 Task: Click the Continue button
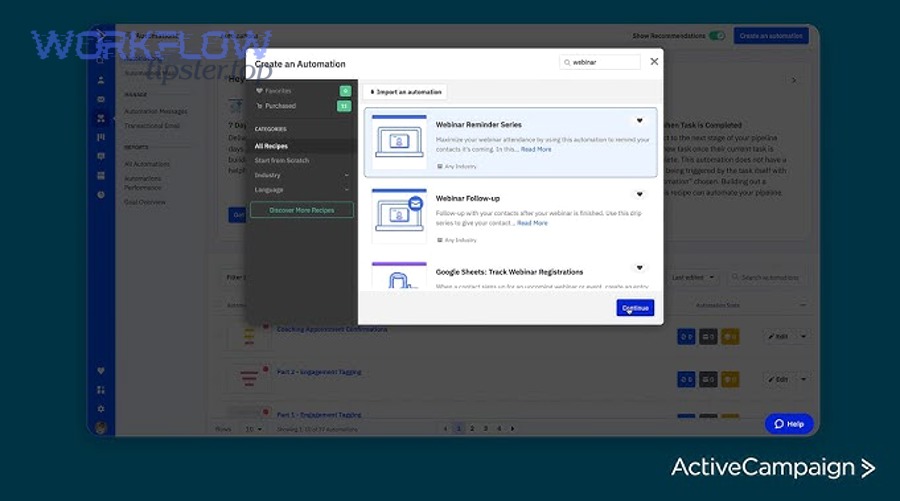[x=635, y=308]
